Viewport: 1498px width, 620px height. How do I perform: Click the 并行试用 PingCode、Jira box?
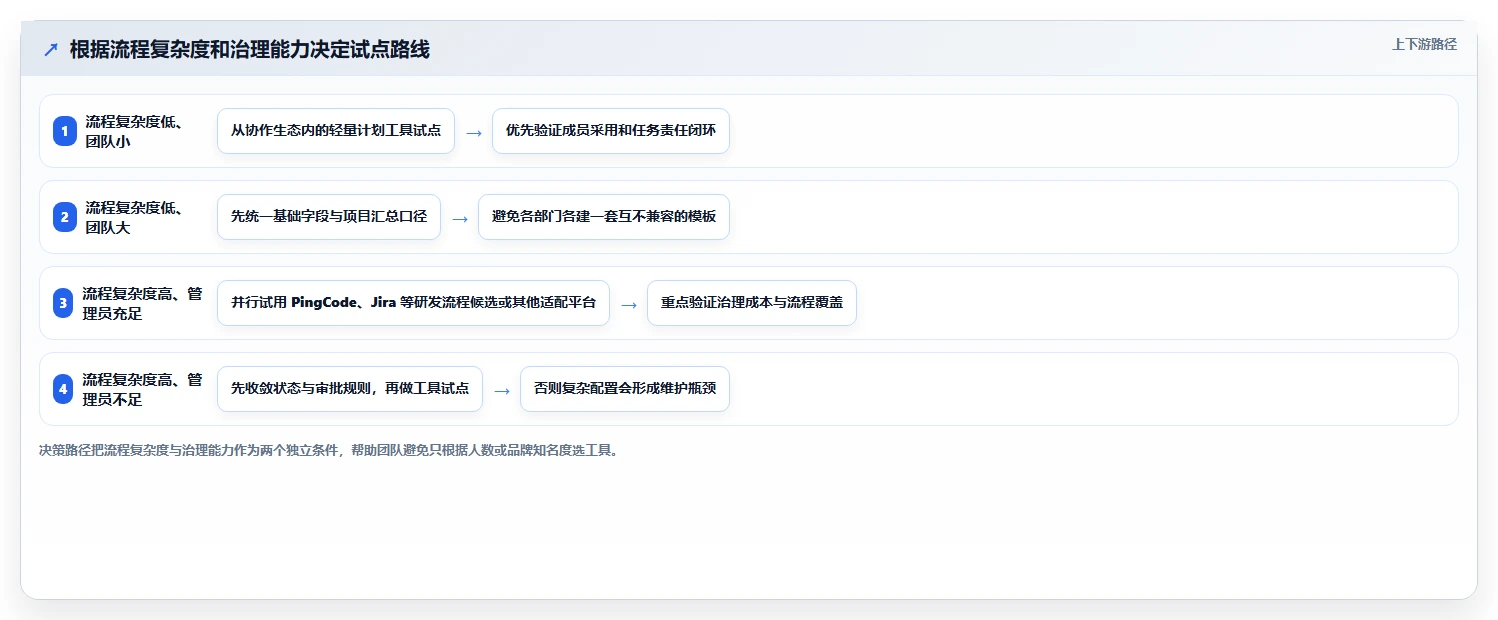(x=413, y=303)
